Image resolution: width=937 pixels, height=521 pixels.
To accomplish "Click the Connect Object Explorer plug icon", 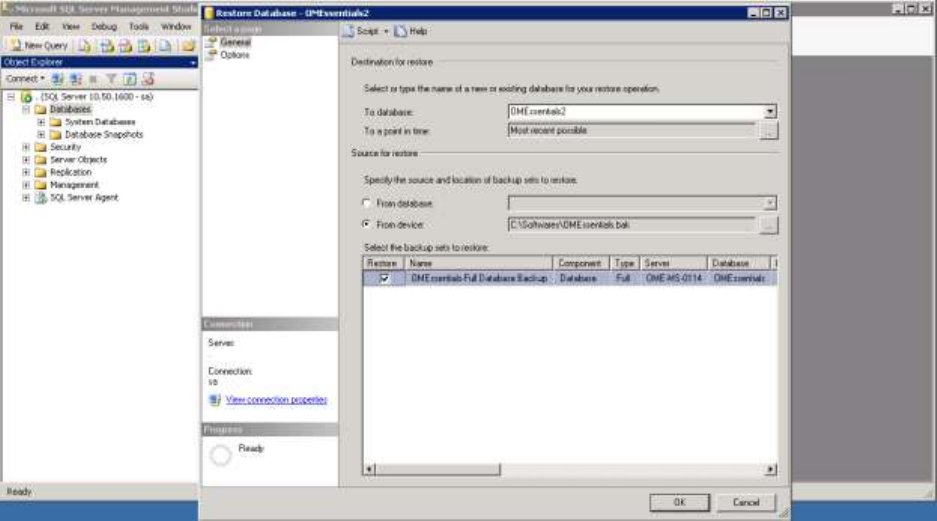I will [57, 79].
